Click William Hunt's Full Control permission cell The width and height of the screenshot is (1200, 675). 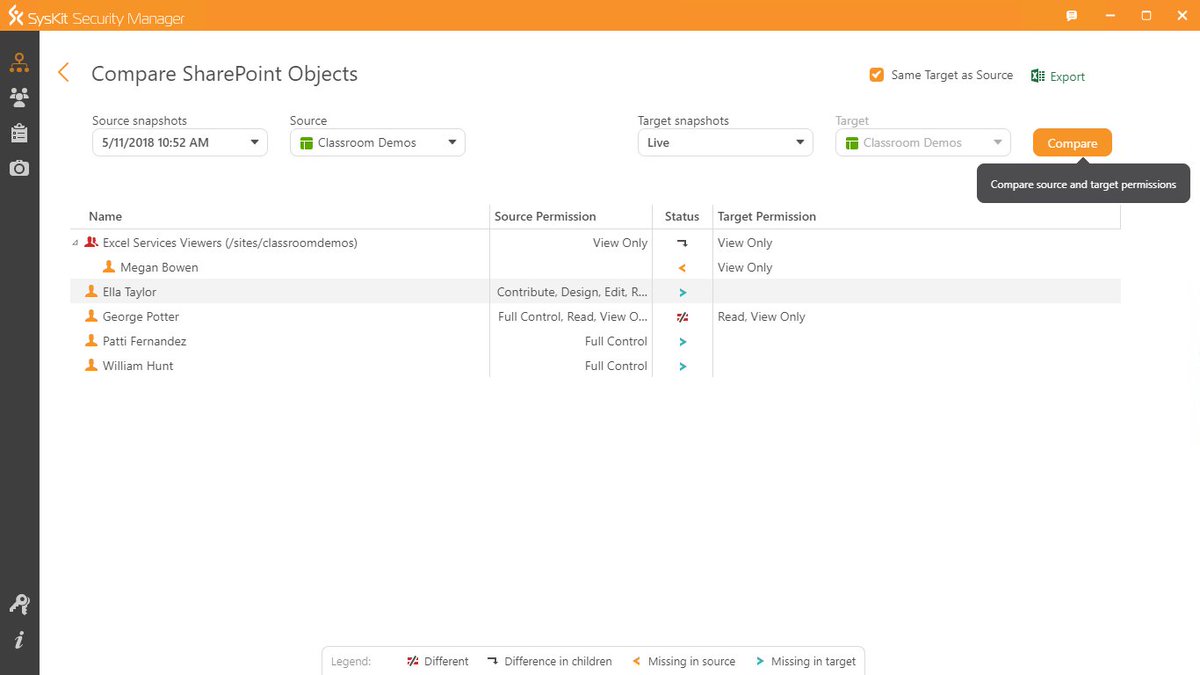[x=616, y=366]
